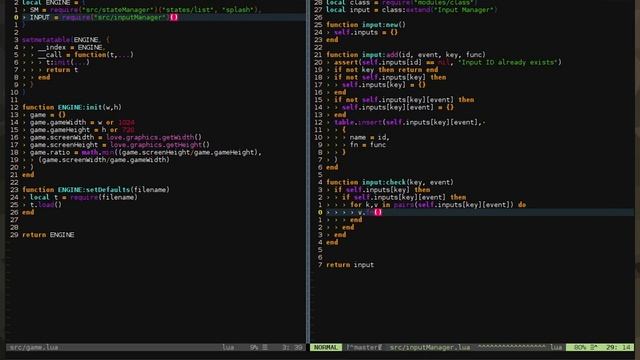
Task: Click the assert 'Input ID already exists' line
Action: point(448,62)
